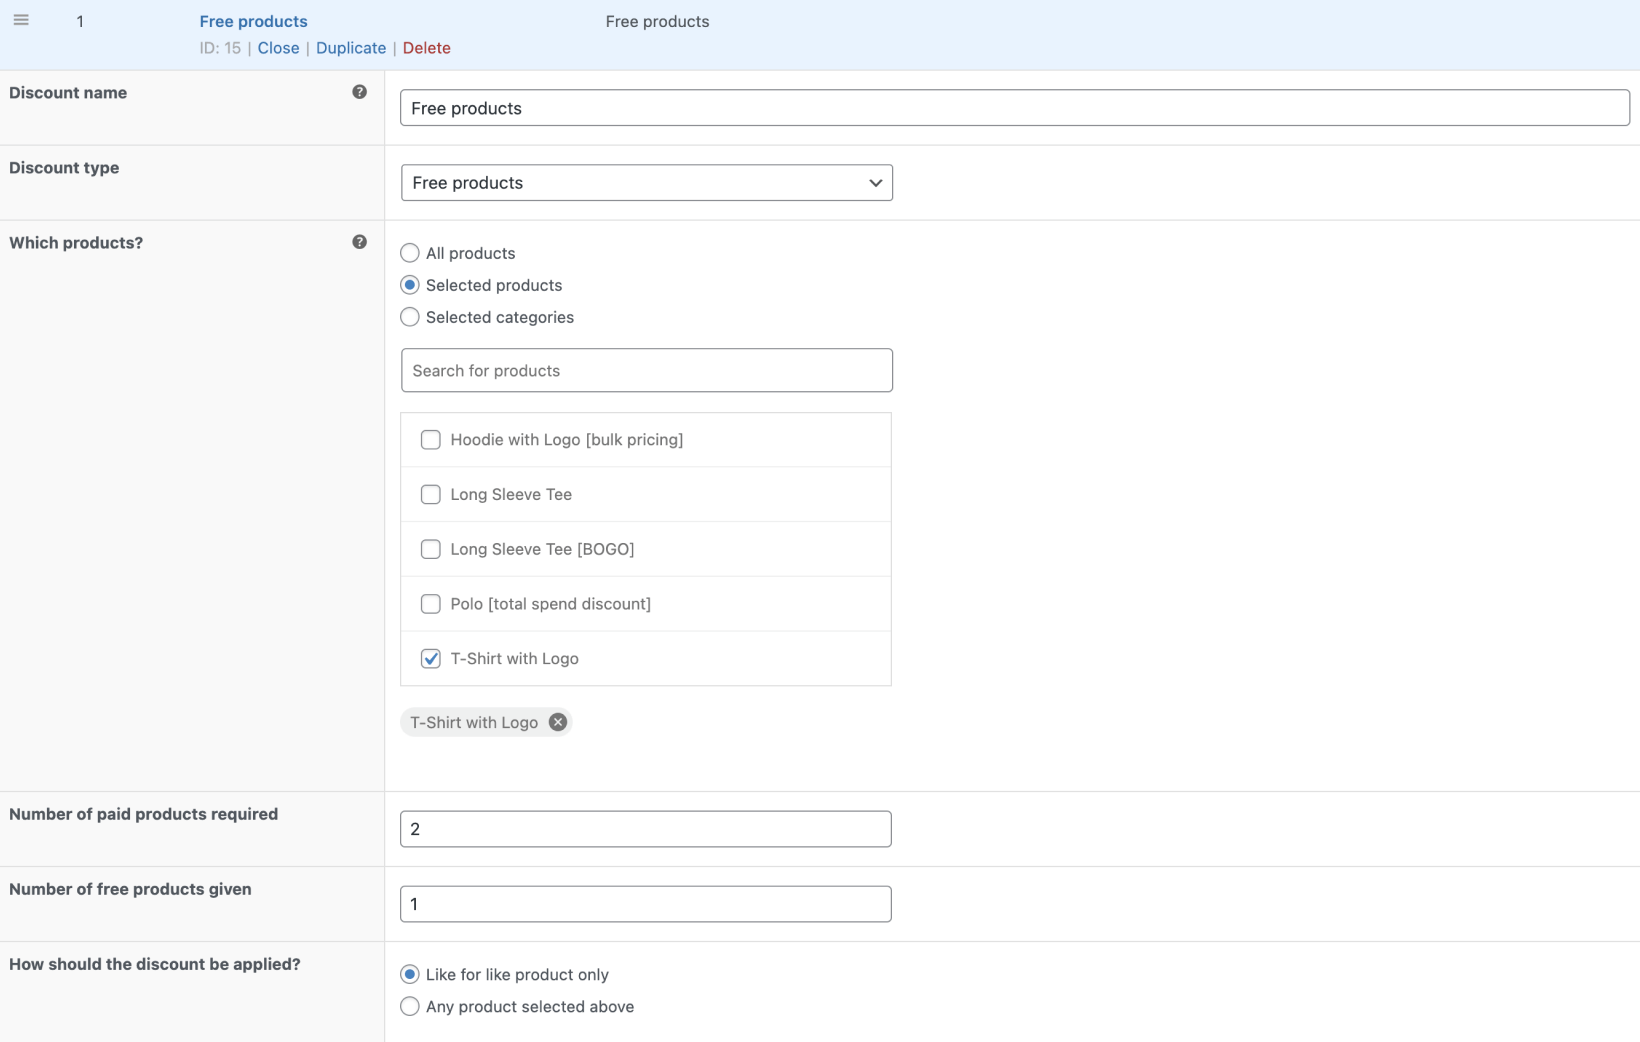Check the Hoodie with Logo checkbox
This screenshot has height=1042, width=1640.
pyautogui.click(x=431, y=440)
